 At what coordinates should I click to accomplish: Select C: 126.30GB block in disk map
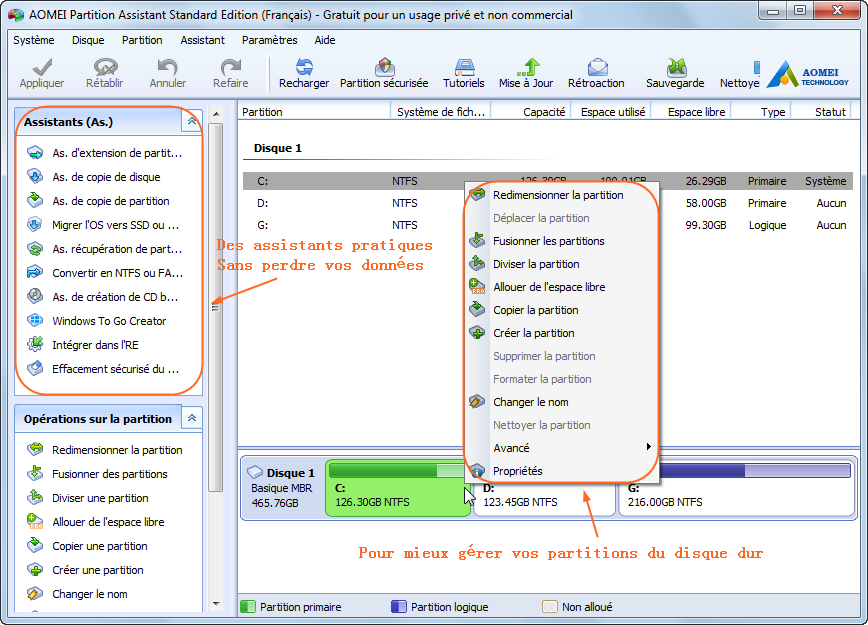[x=396, y=488]
